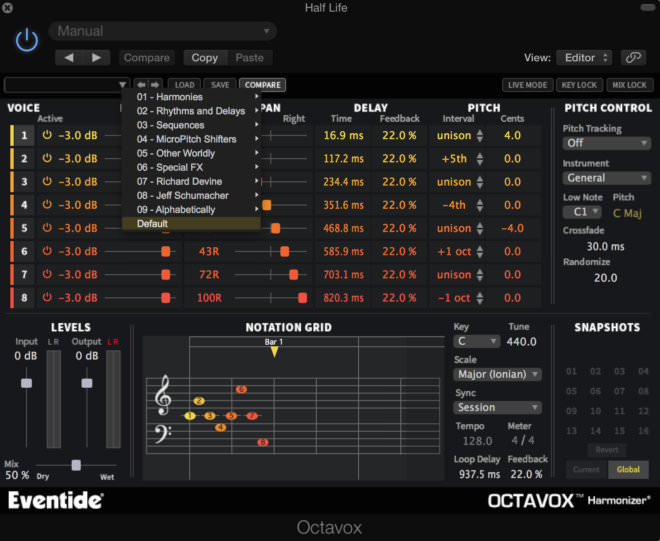Viewport: 660px width, 541px height.
Task: Click the sidechain link icon button
Action: tap(633, 58)
